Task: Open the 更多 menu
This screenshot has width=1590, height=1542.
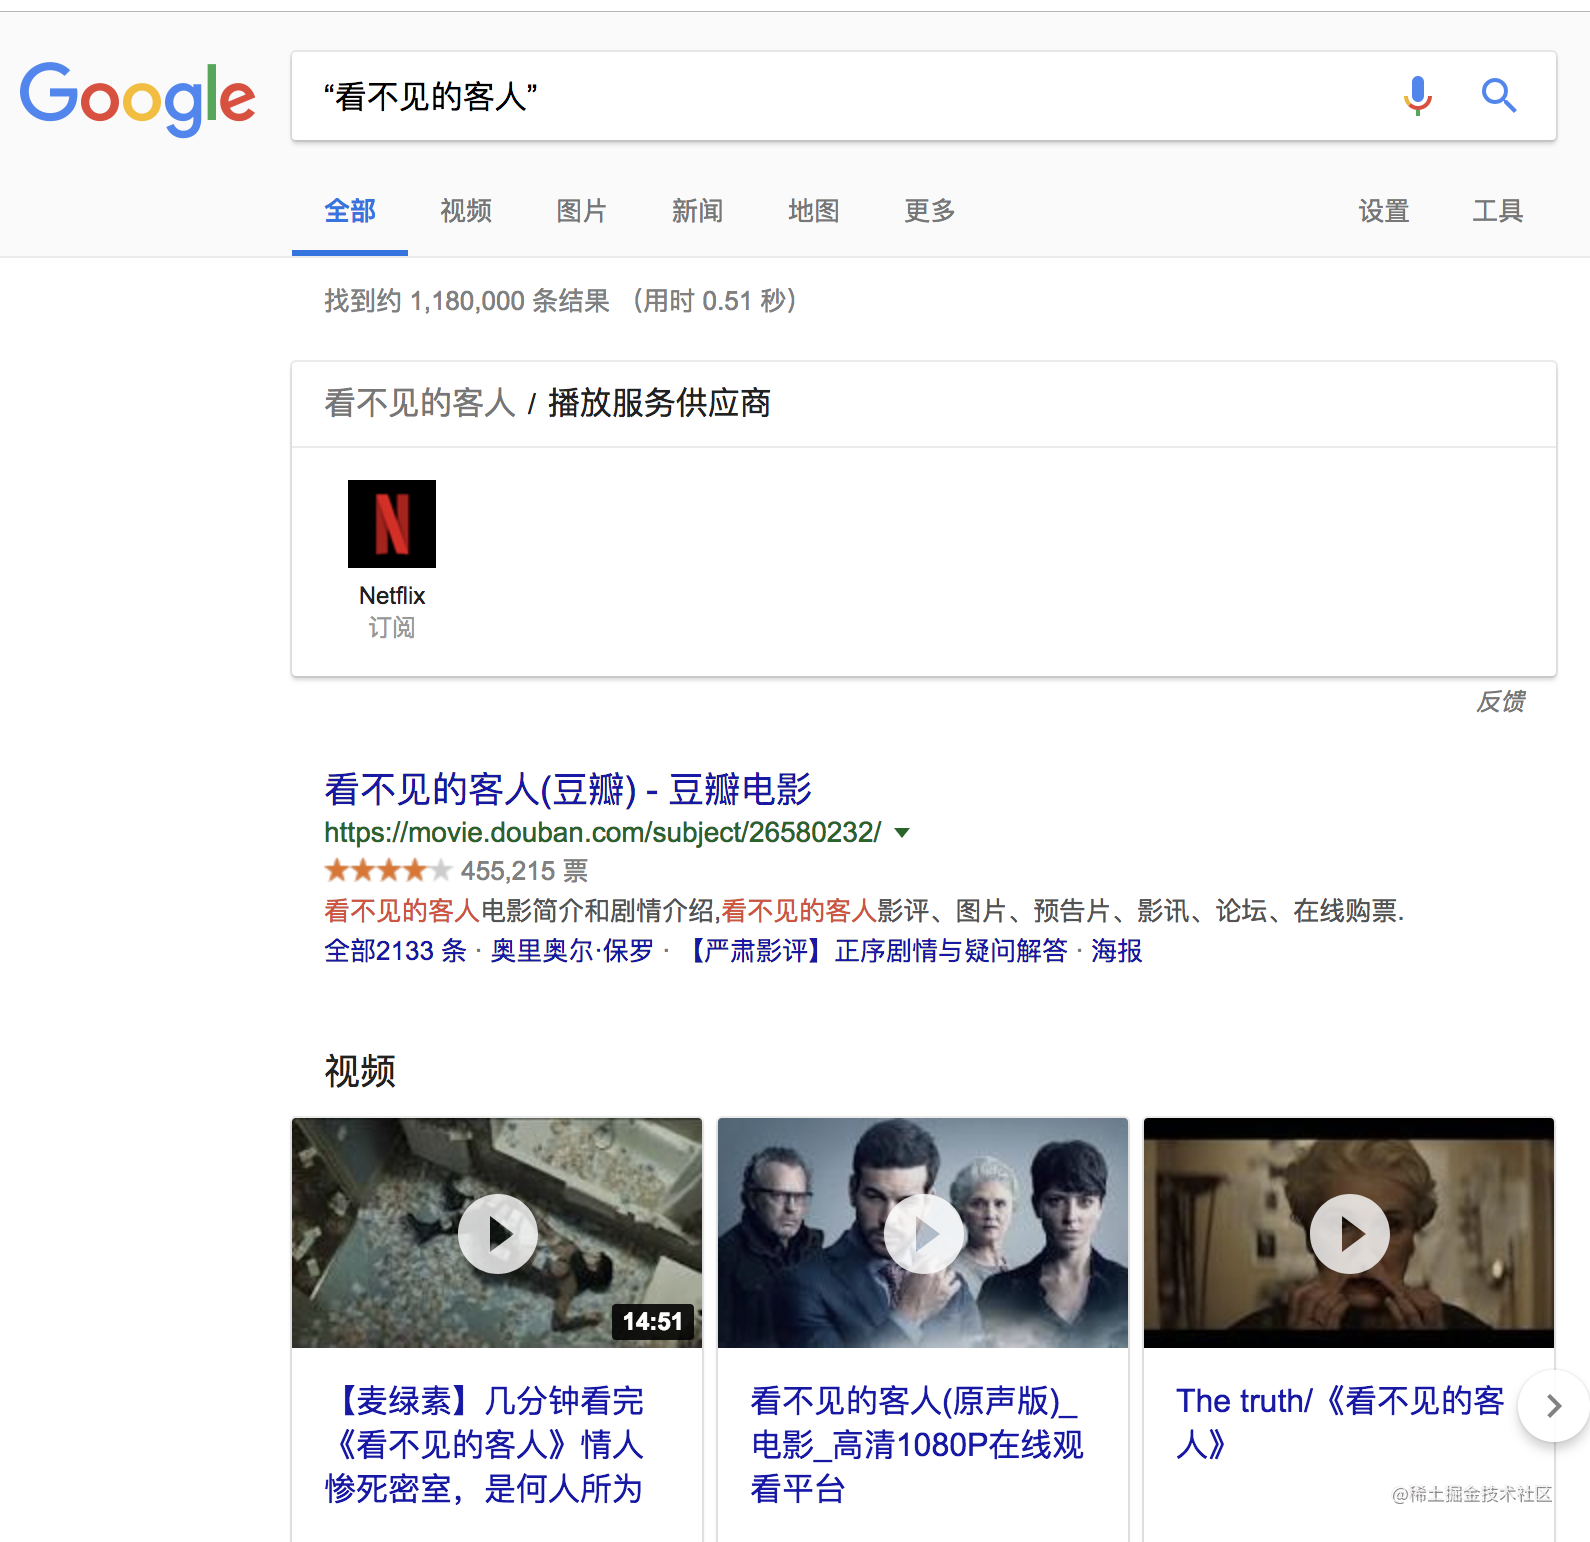Action: pos(930,211)
